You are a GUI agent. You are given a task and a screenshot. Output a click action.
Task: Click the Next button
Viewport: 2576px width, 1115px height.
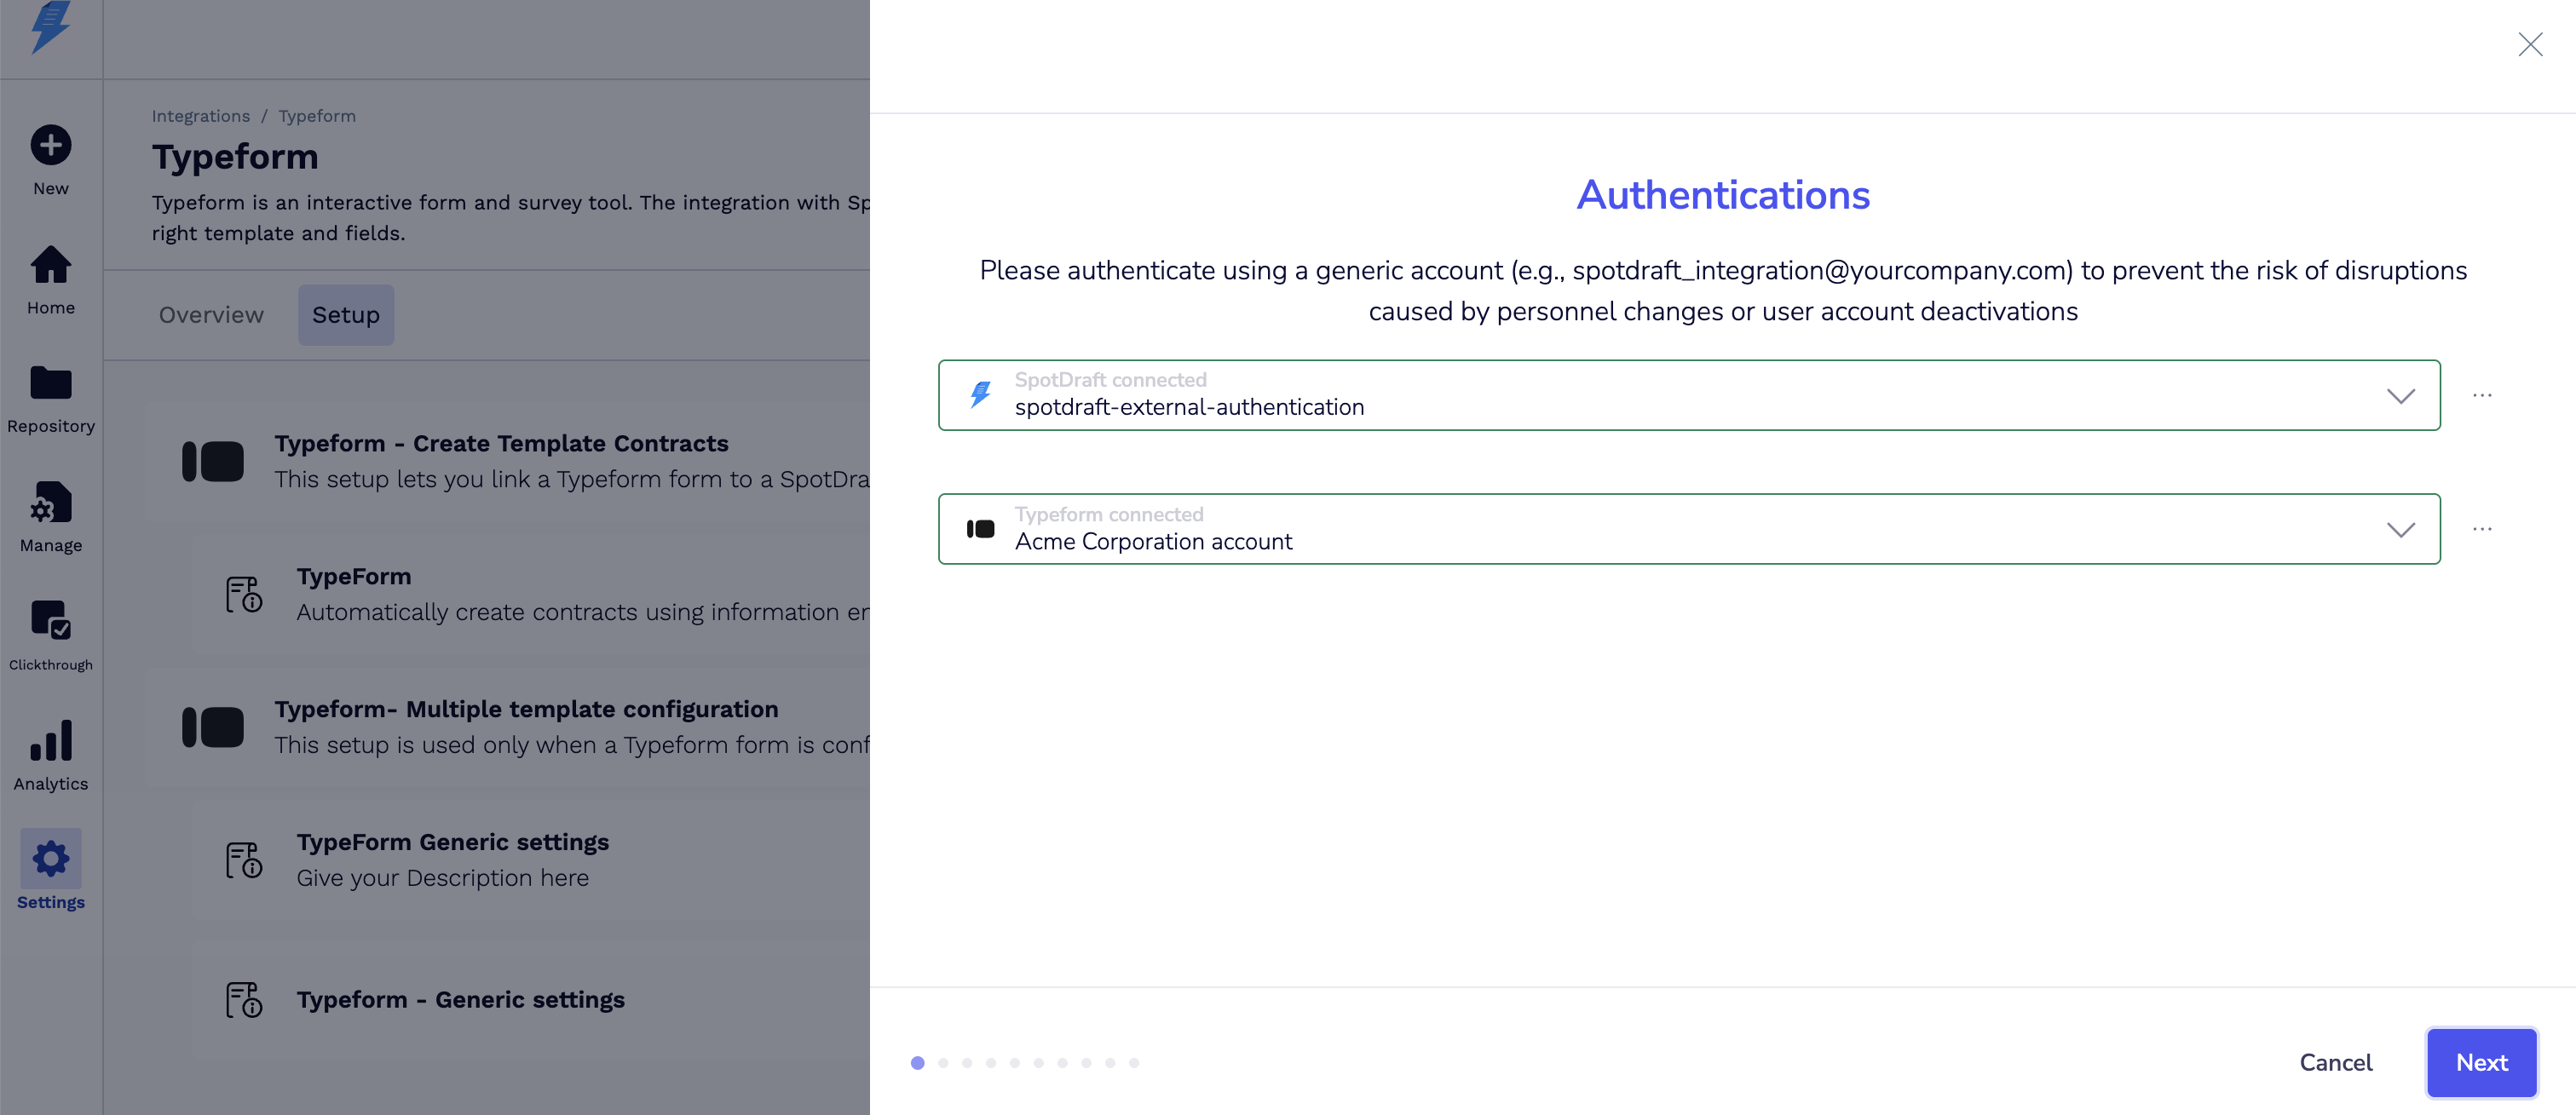point(2481,1062)
